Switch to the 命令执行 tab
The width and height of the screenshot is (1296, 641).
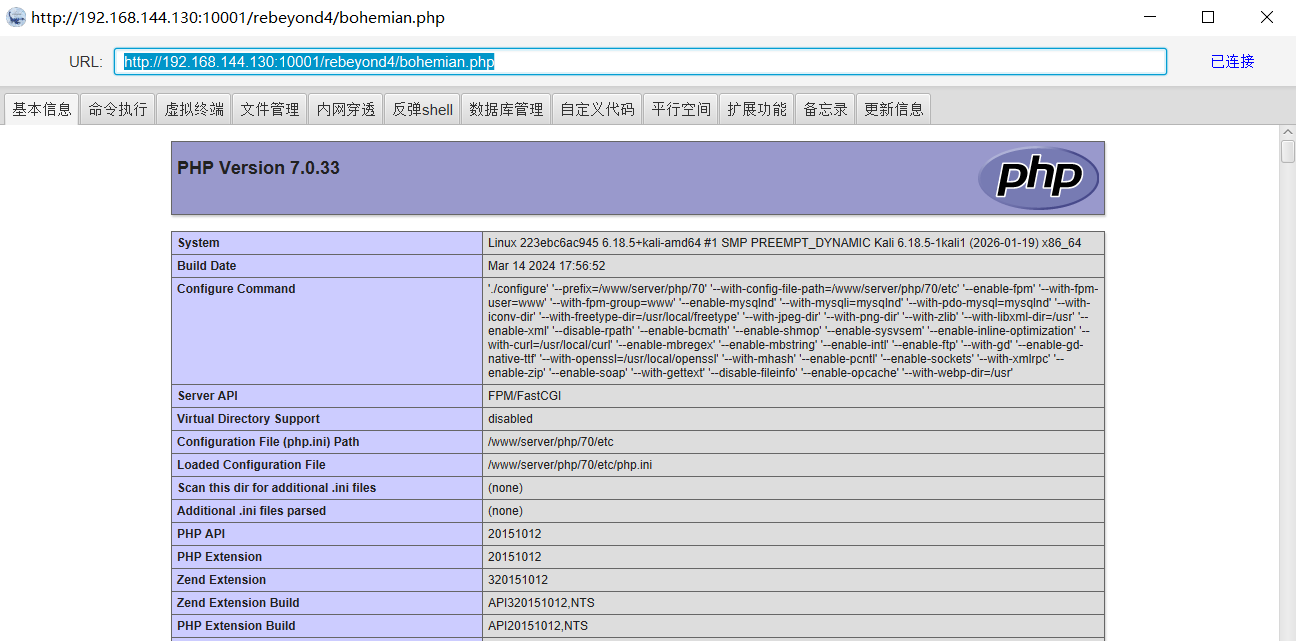tap(118, 109)
